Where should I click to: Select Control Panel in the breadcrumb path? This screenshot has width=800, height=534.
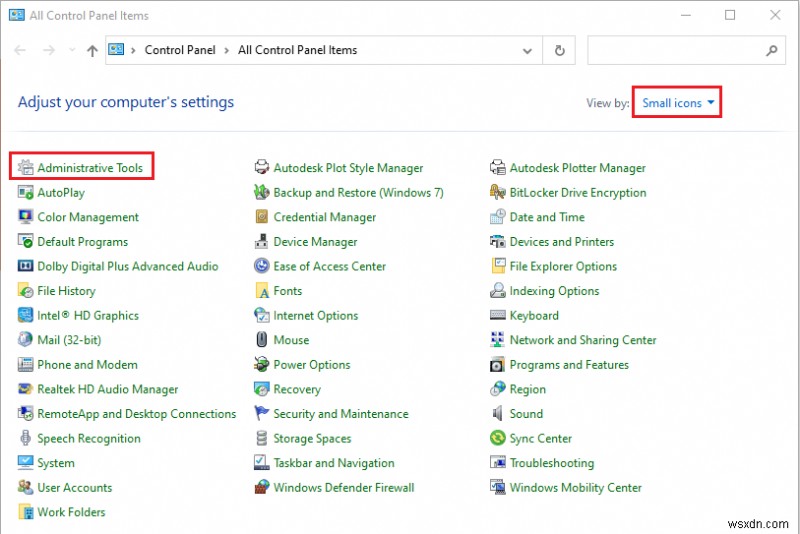(x=181, y=51)
